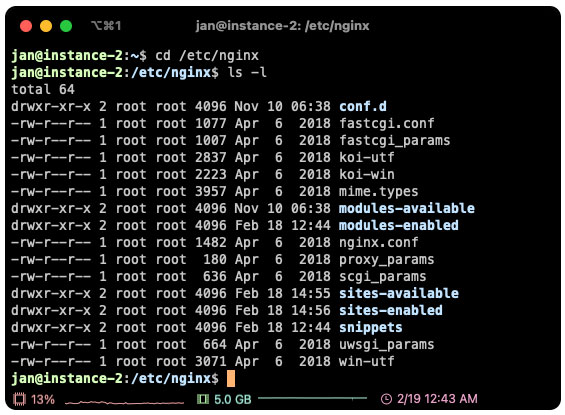Click file size 3071 of win-utf
This screenshot has width=565, height=415.
click(211, 362)
